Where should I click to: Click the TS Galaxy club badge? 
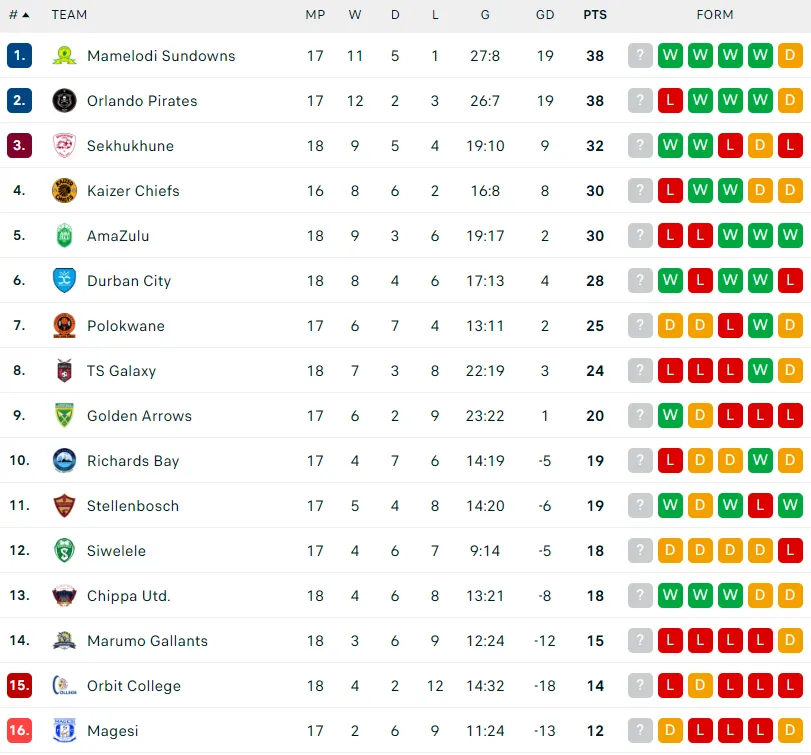(64, 371)
